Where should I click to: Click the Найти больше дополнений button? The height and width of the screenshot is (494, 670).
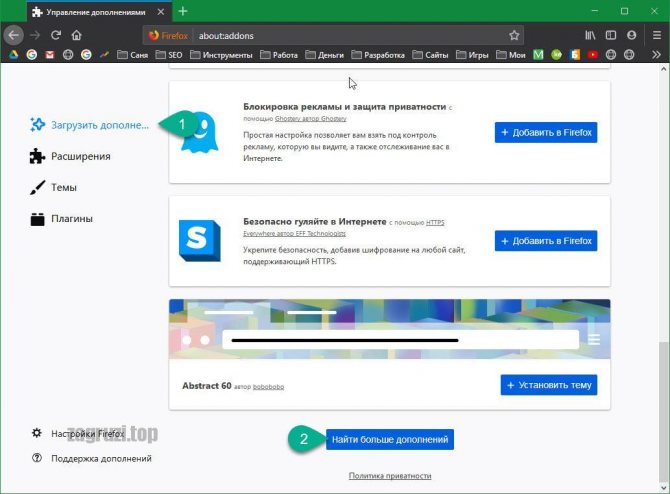[390, 439]
